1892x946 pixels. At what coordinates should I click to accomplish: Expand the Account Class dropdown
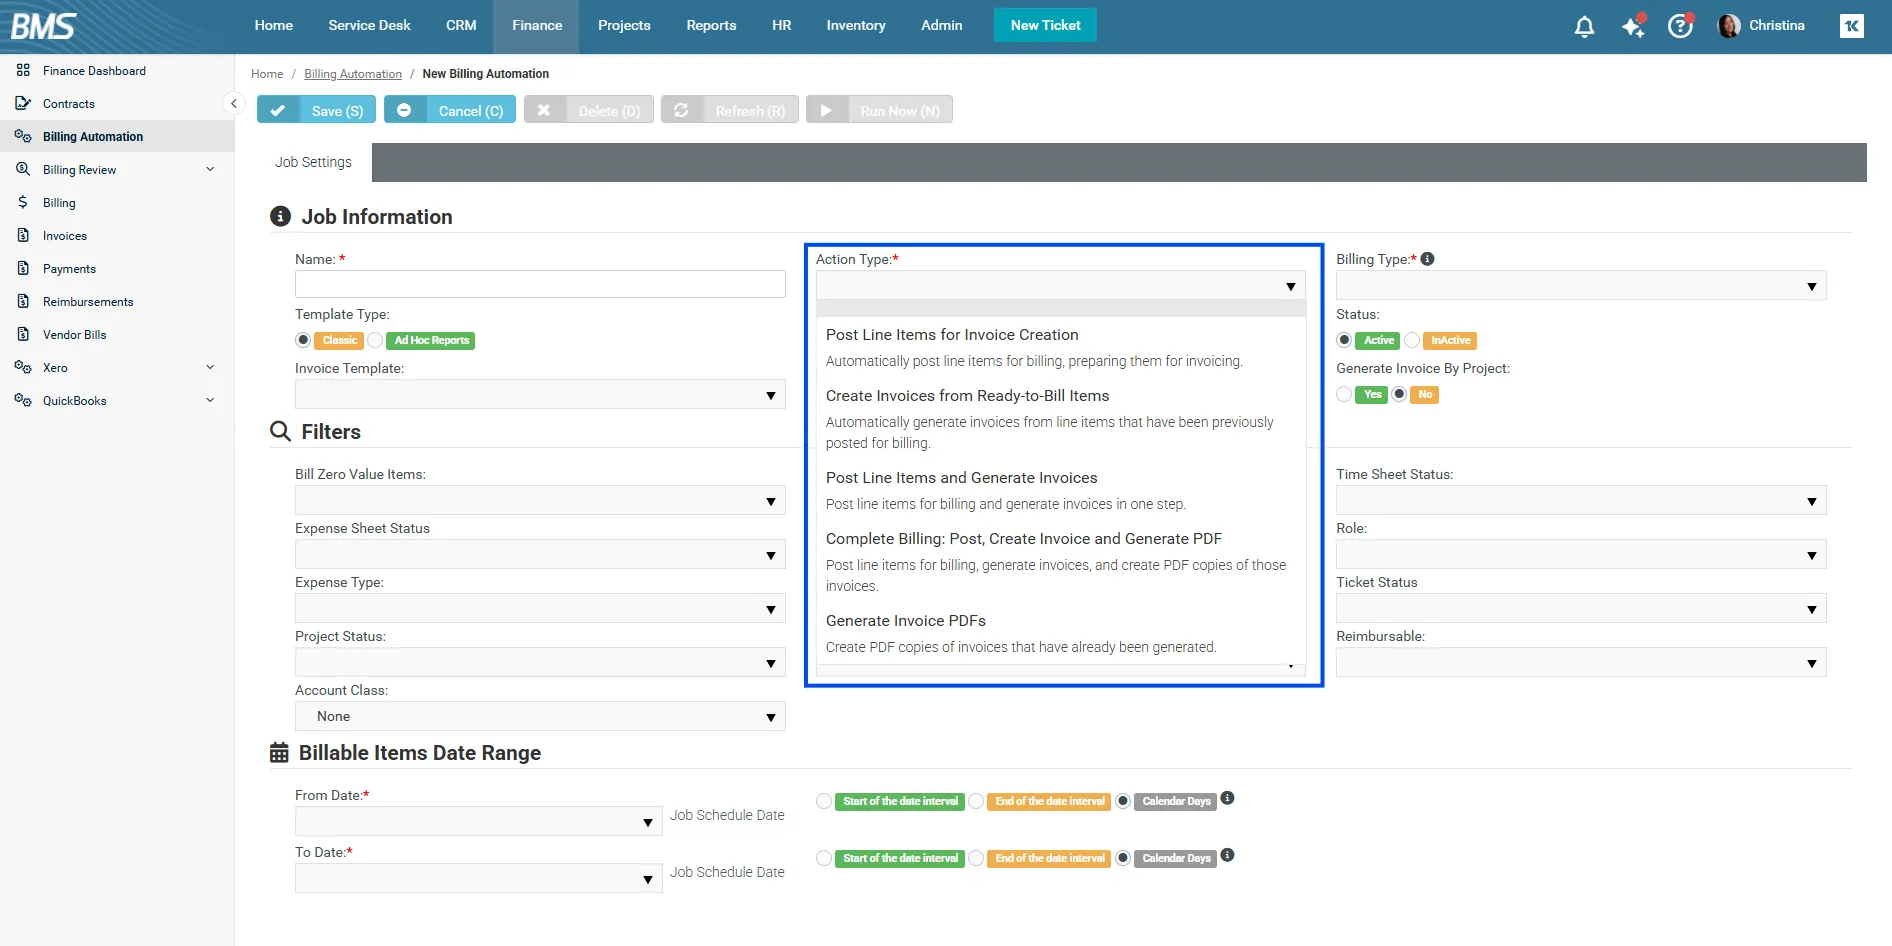pos(540,717)
